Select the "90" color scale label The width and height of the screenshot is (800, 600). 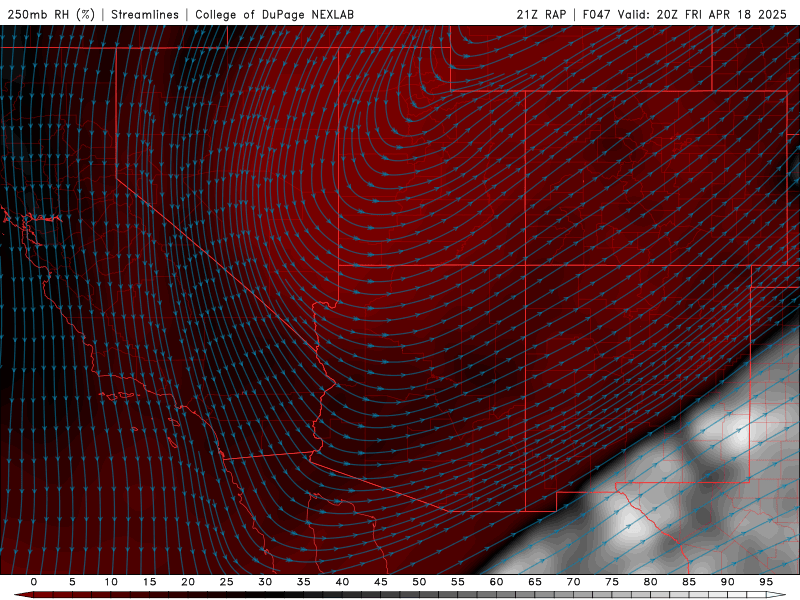(728, 582)
